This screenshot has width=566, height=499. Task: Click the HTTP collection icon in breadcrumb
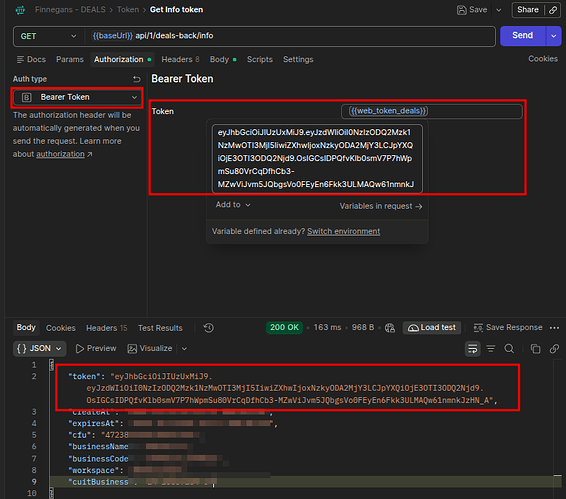(20, 10)
